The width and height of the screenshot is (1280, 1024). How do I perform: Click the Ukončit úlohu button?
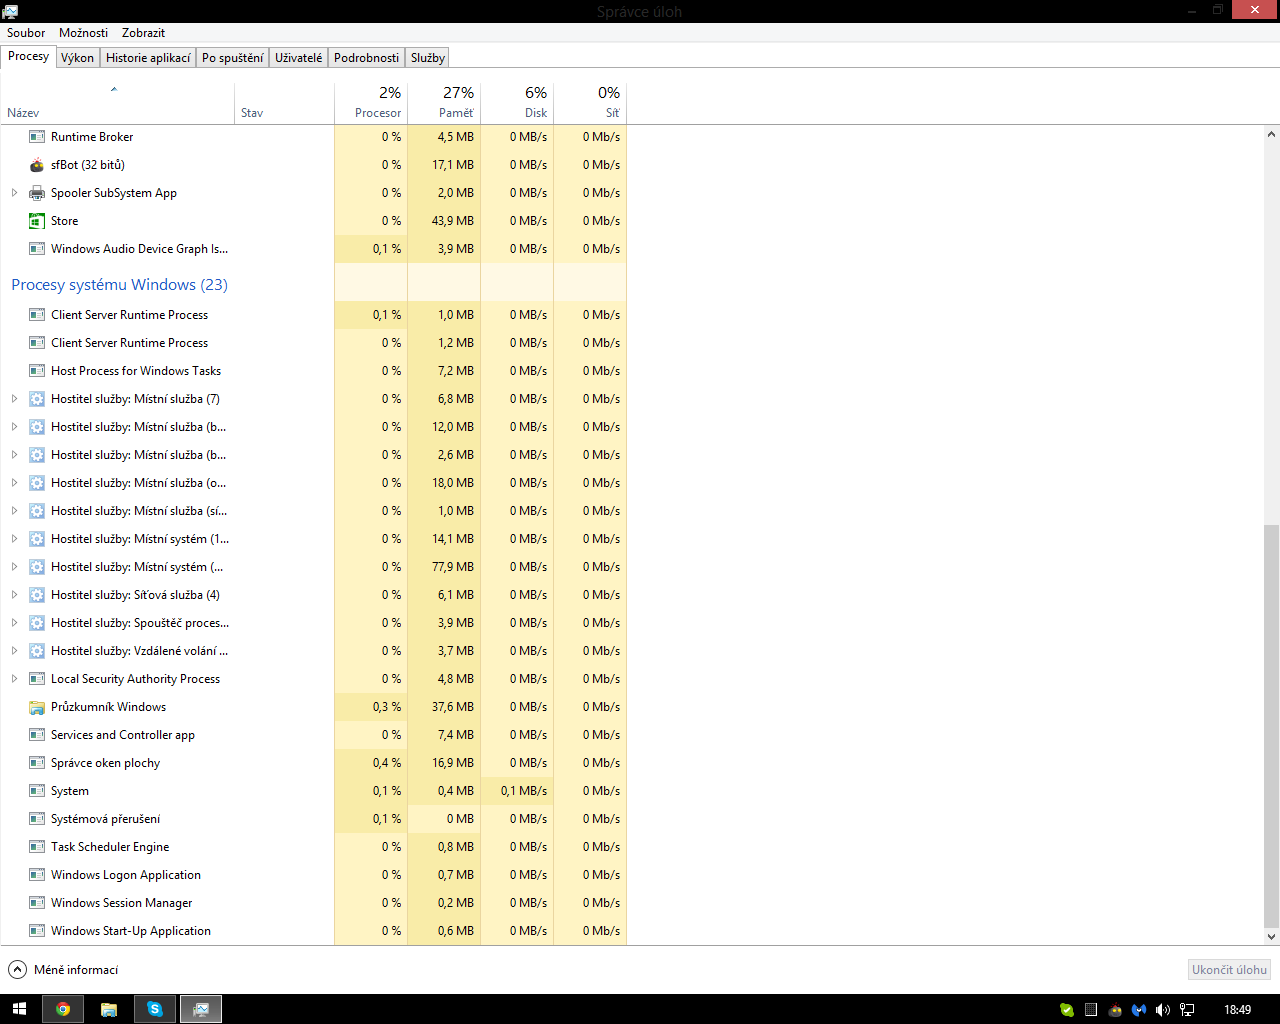tap(1229, 970)
